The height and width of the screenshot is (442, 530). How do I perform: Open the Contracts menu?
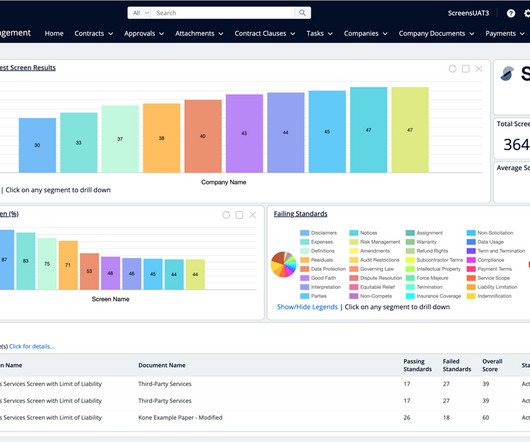(94, 33)
